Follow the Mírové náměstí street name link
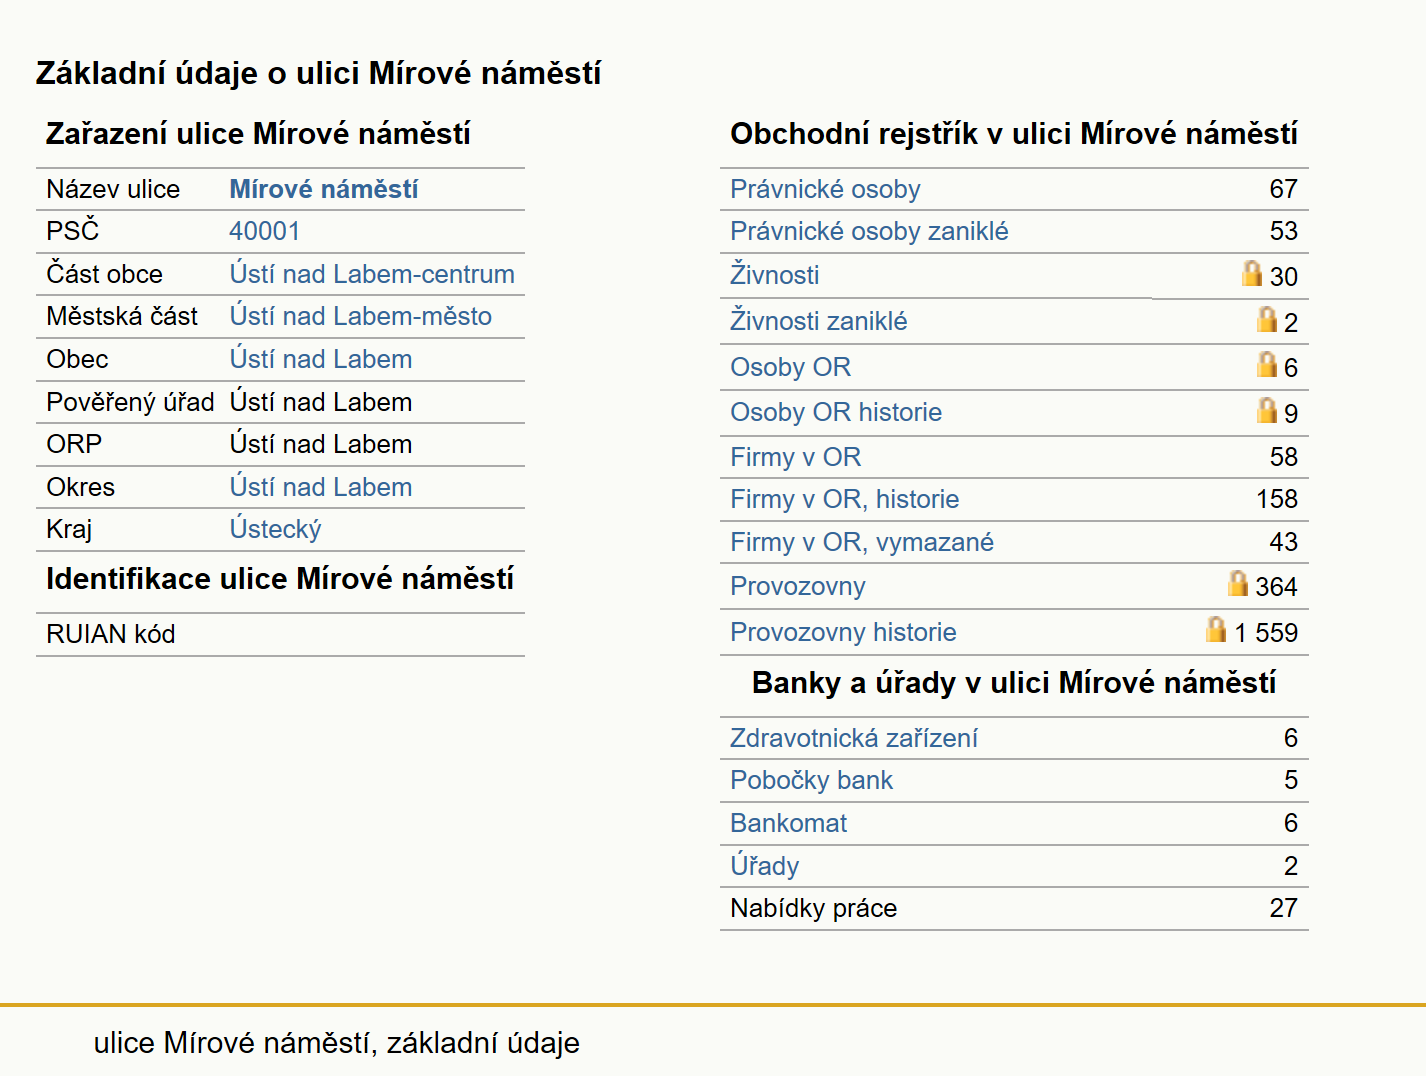 (x=324, y=189)
